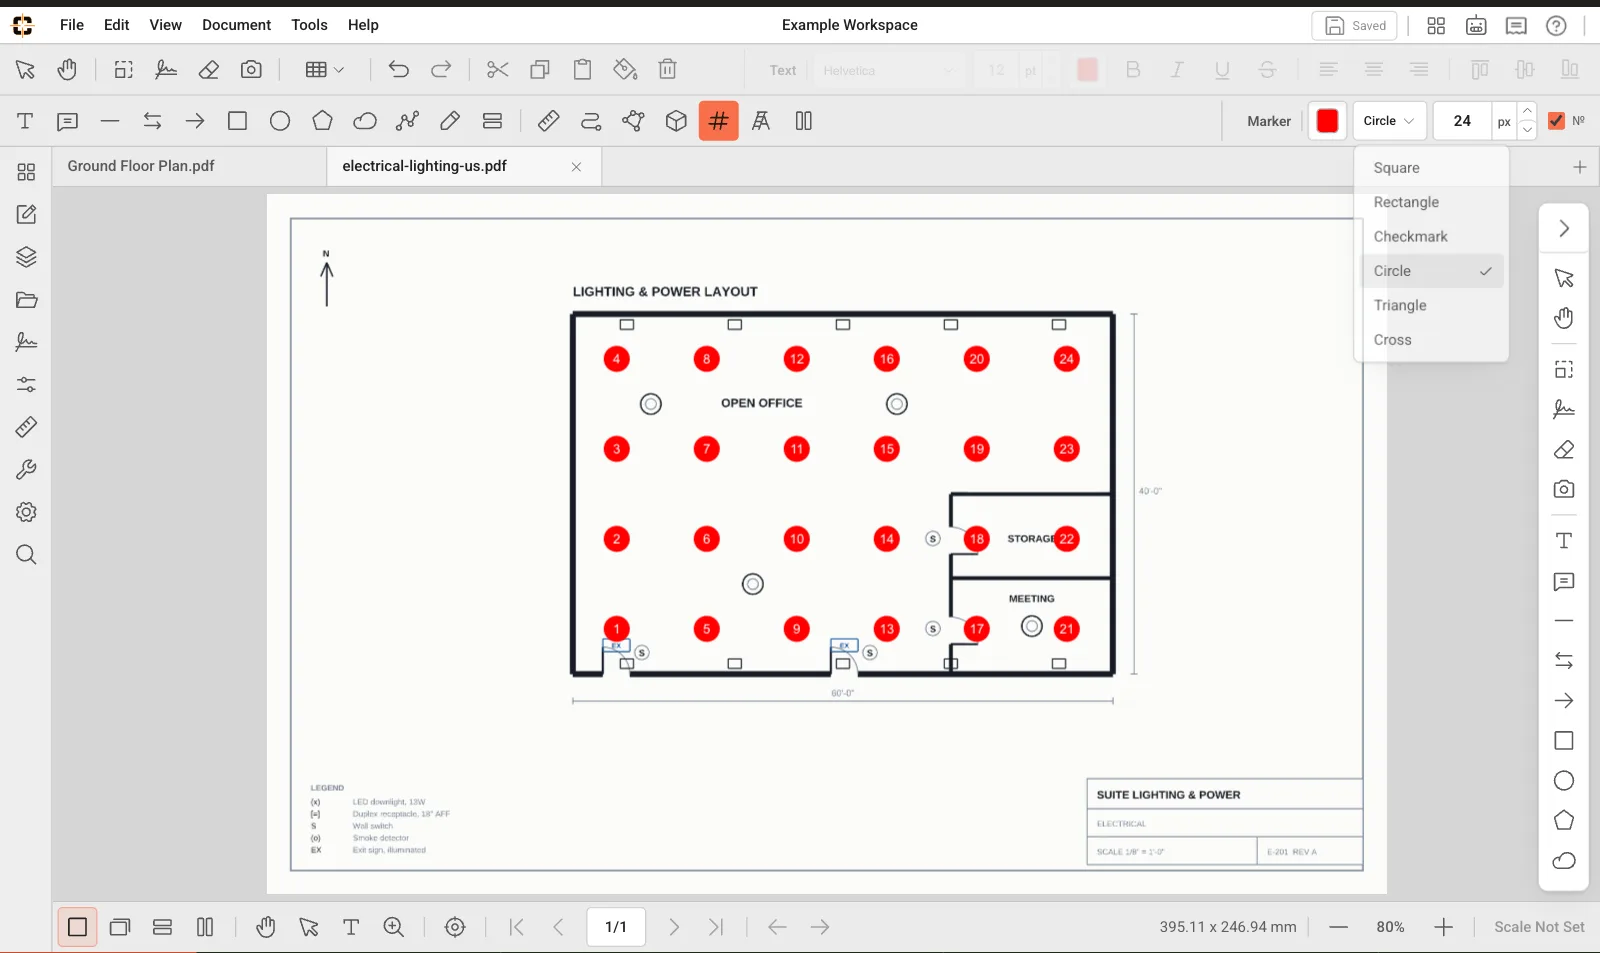Click the scissors cut icon
Image resolution: width=1600 pixels, height=953 pixels.
pos(497,70)
